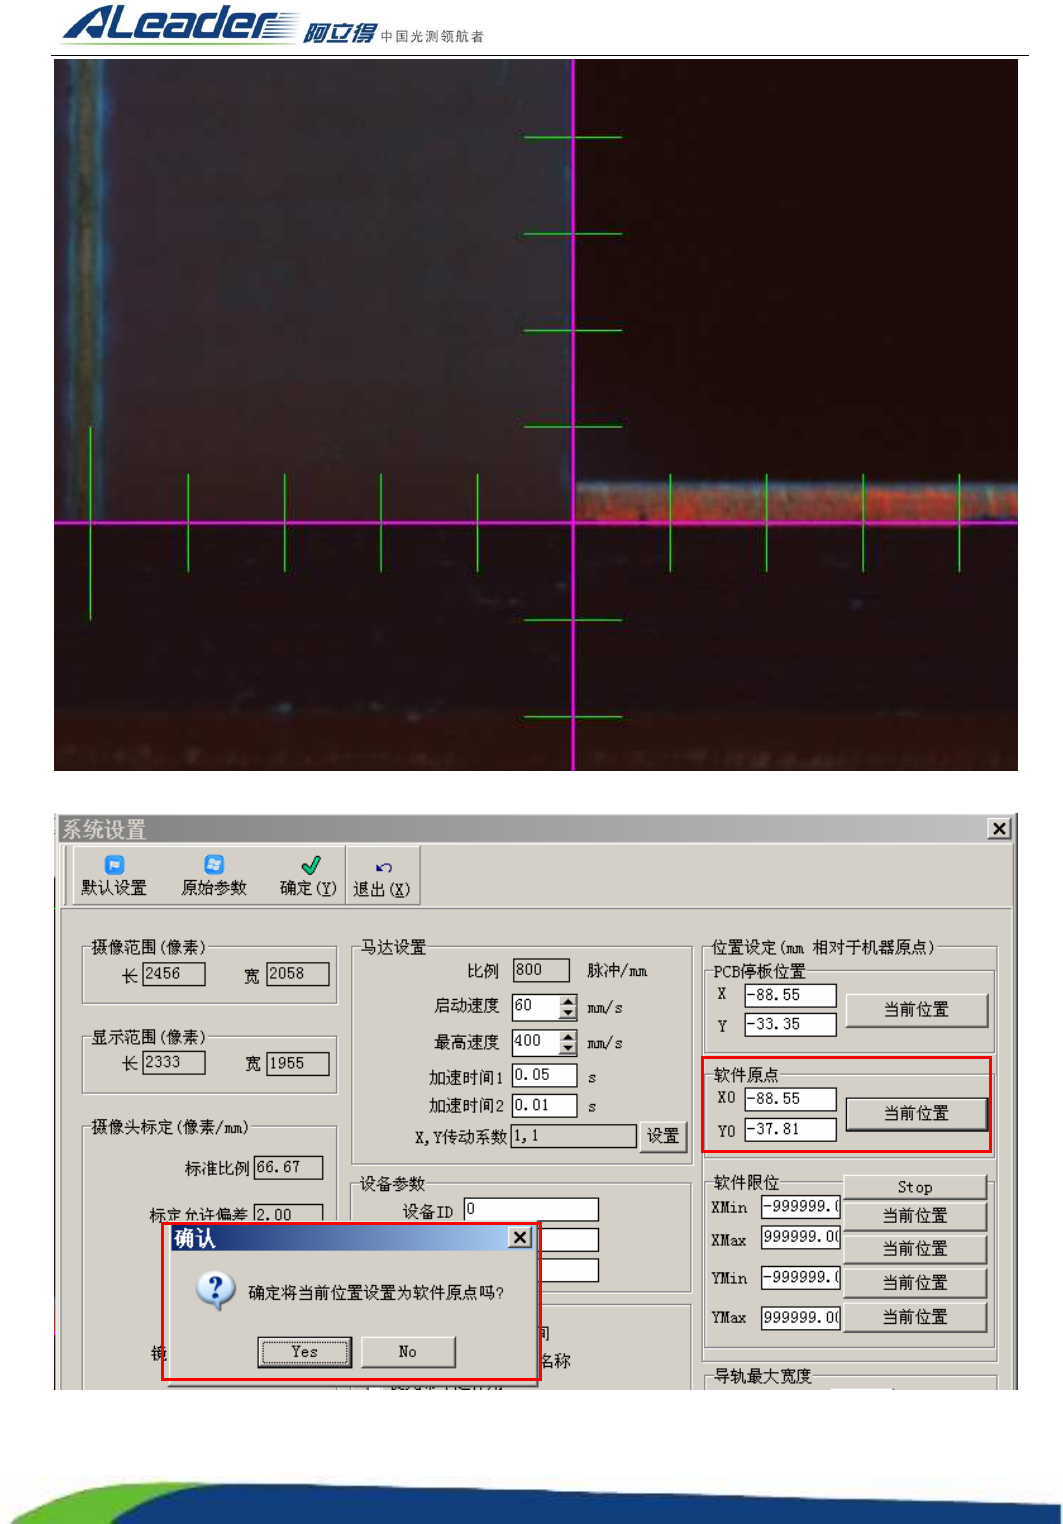The image size is (1063, 1524).
Task: Click the 默认设置 toolbar icon
Action: [x=114, y=865]
